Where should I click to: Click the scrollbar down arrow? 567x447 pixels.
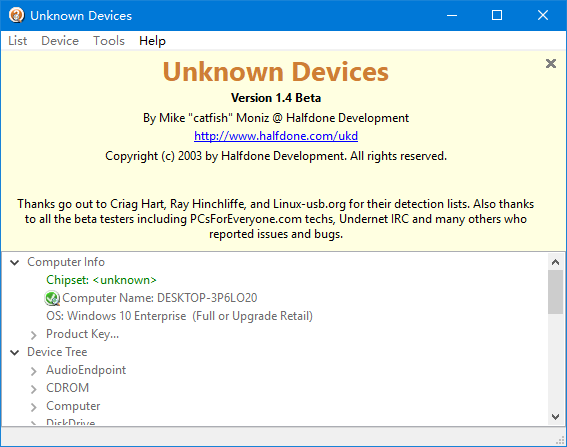[x=555, y=417]
